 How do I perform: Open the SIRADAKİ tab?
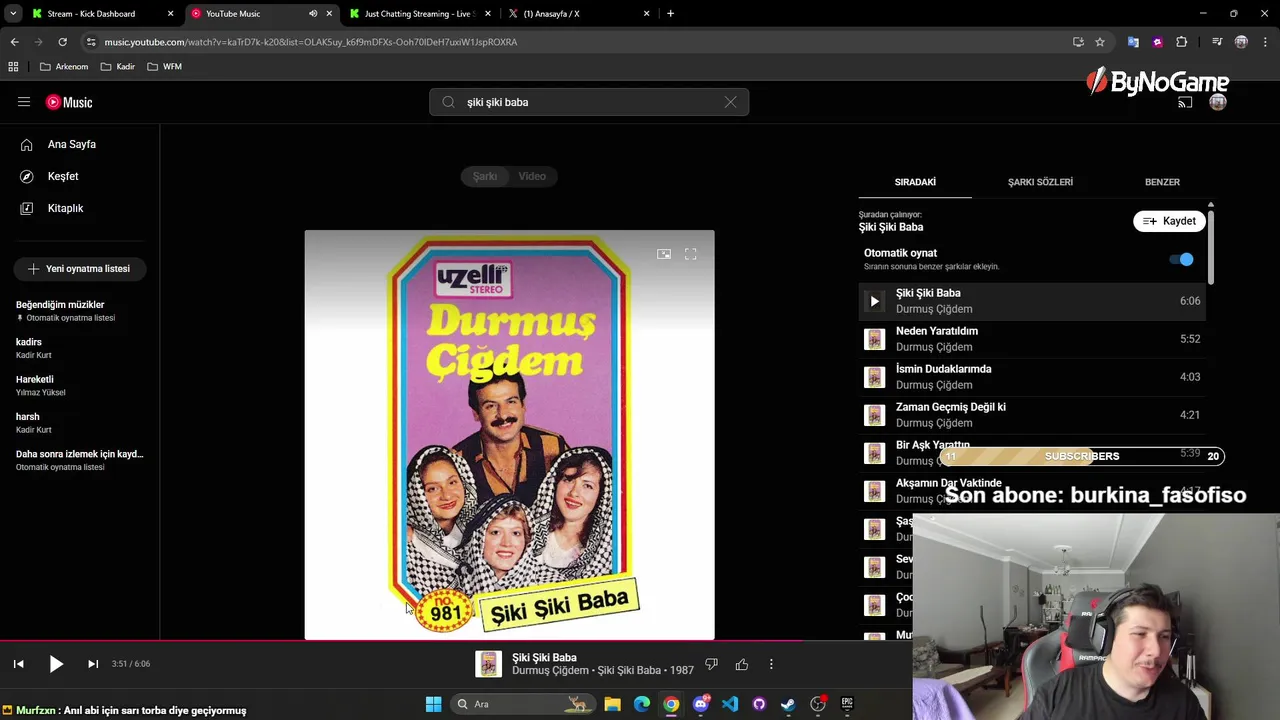coord(915,182)
